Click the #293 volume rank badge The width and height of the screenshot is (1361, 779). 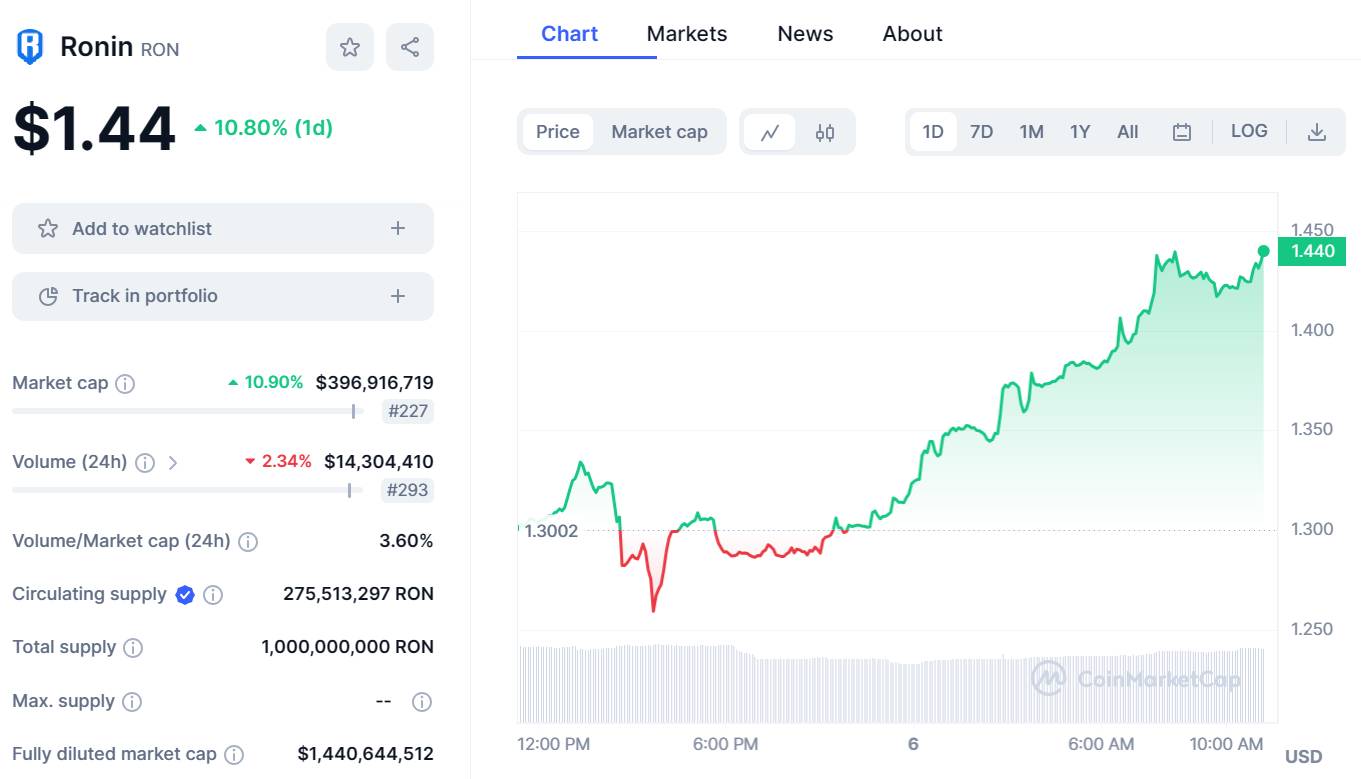click(407, 490)
